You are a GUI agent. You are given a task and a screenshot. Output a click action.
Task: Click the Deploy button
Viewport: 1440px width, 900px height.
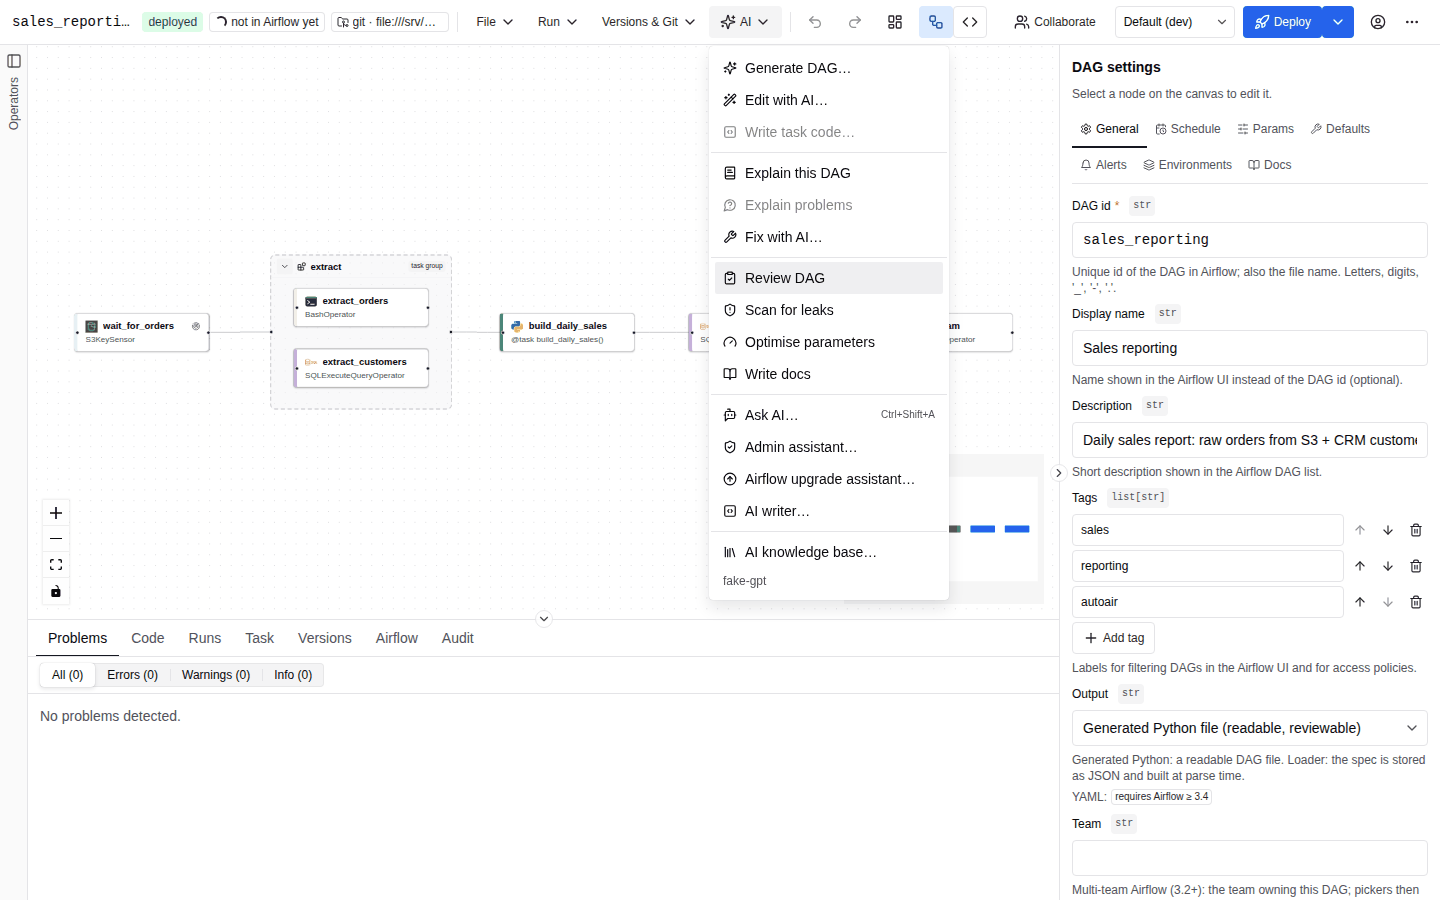click(1283, 22)
